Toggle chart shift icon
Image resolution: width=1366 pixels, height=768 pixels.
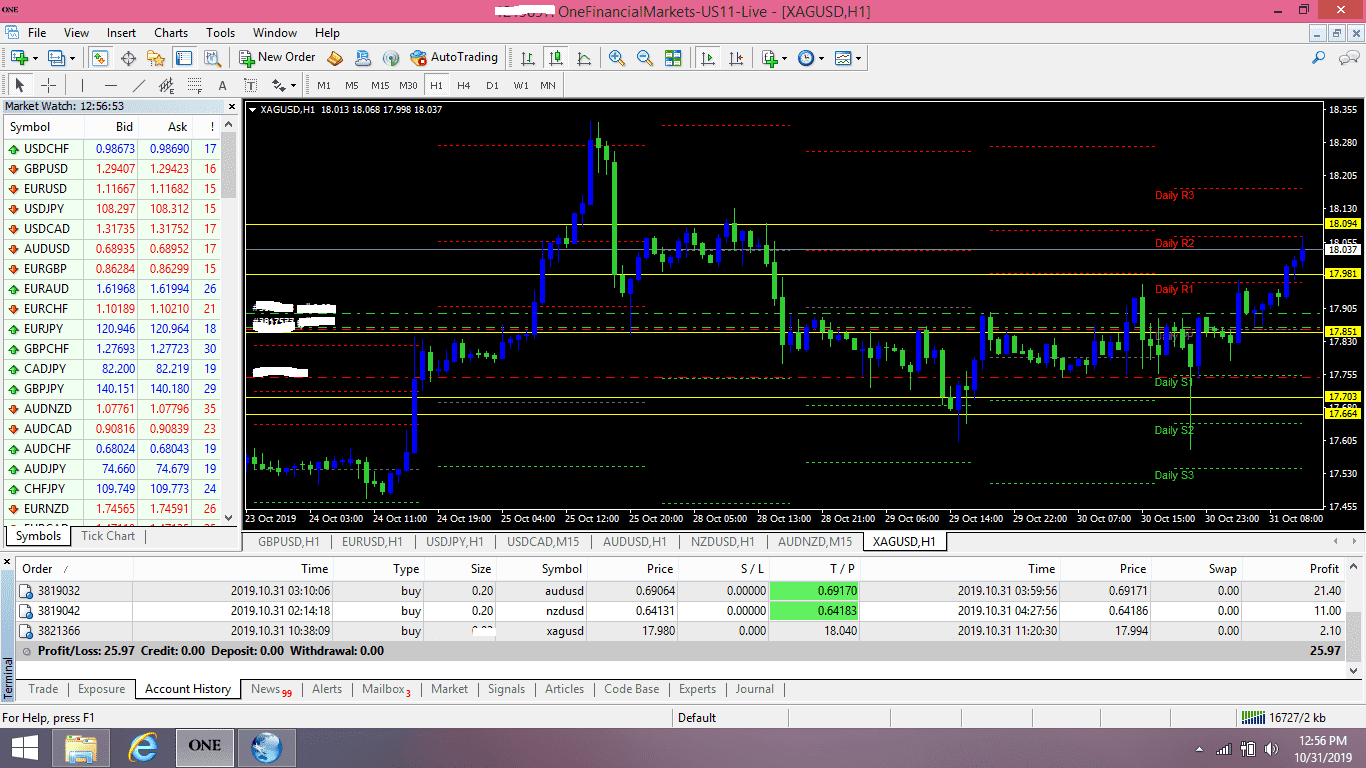(x=736, y=58)
